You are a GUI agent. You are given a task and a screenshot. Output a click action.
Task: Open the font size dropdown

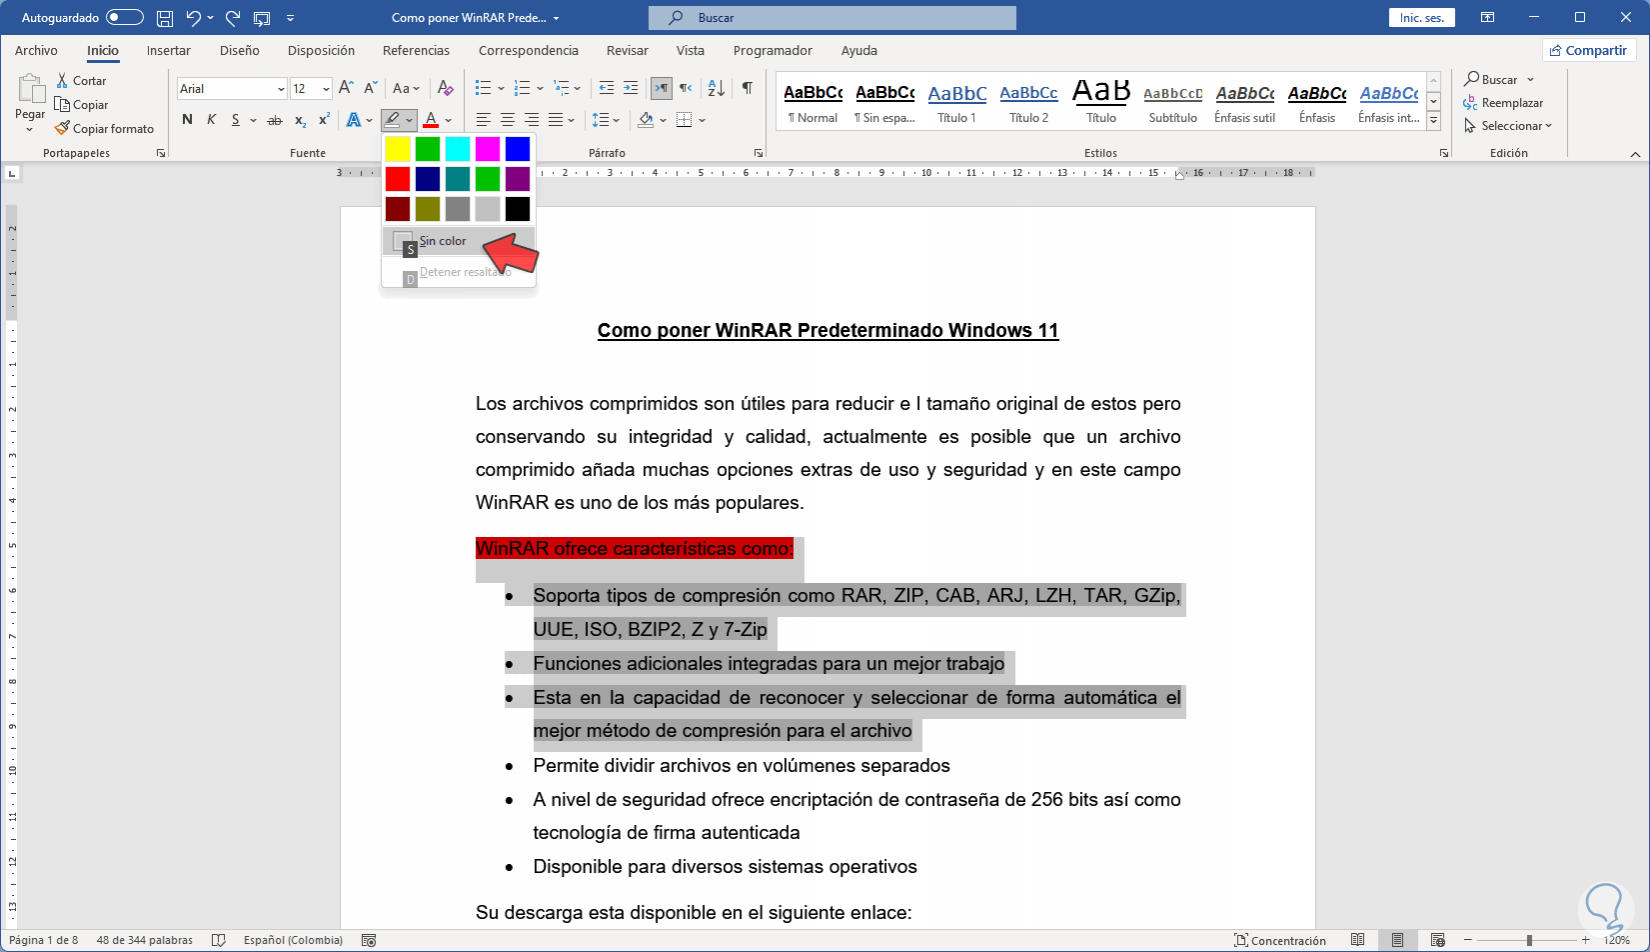(326, 89)
